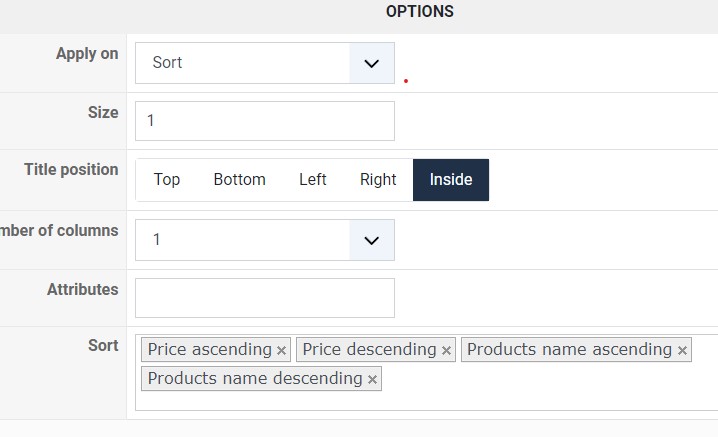
Task: Click the Price ascending tag label
Action: 209,349
